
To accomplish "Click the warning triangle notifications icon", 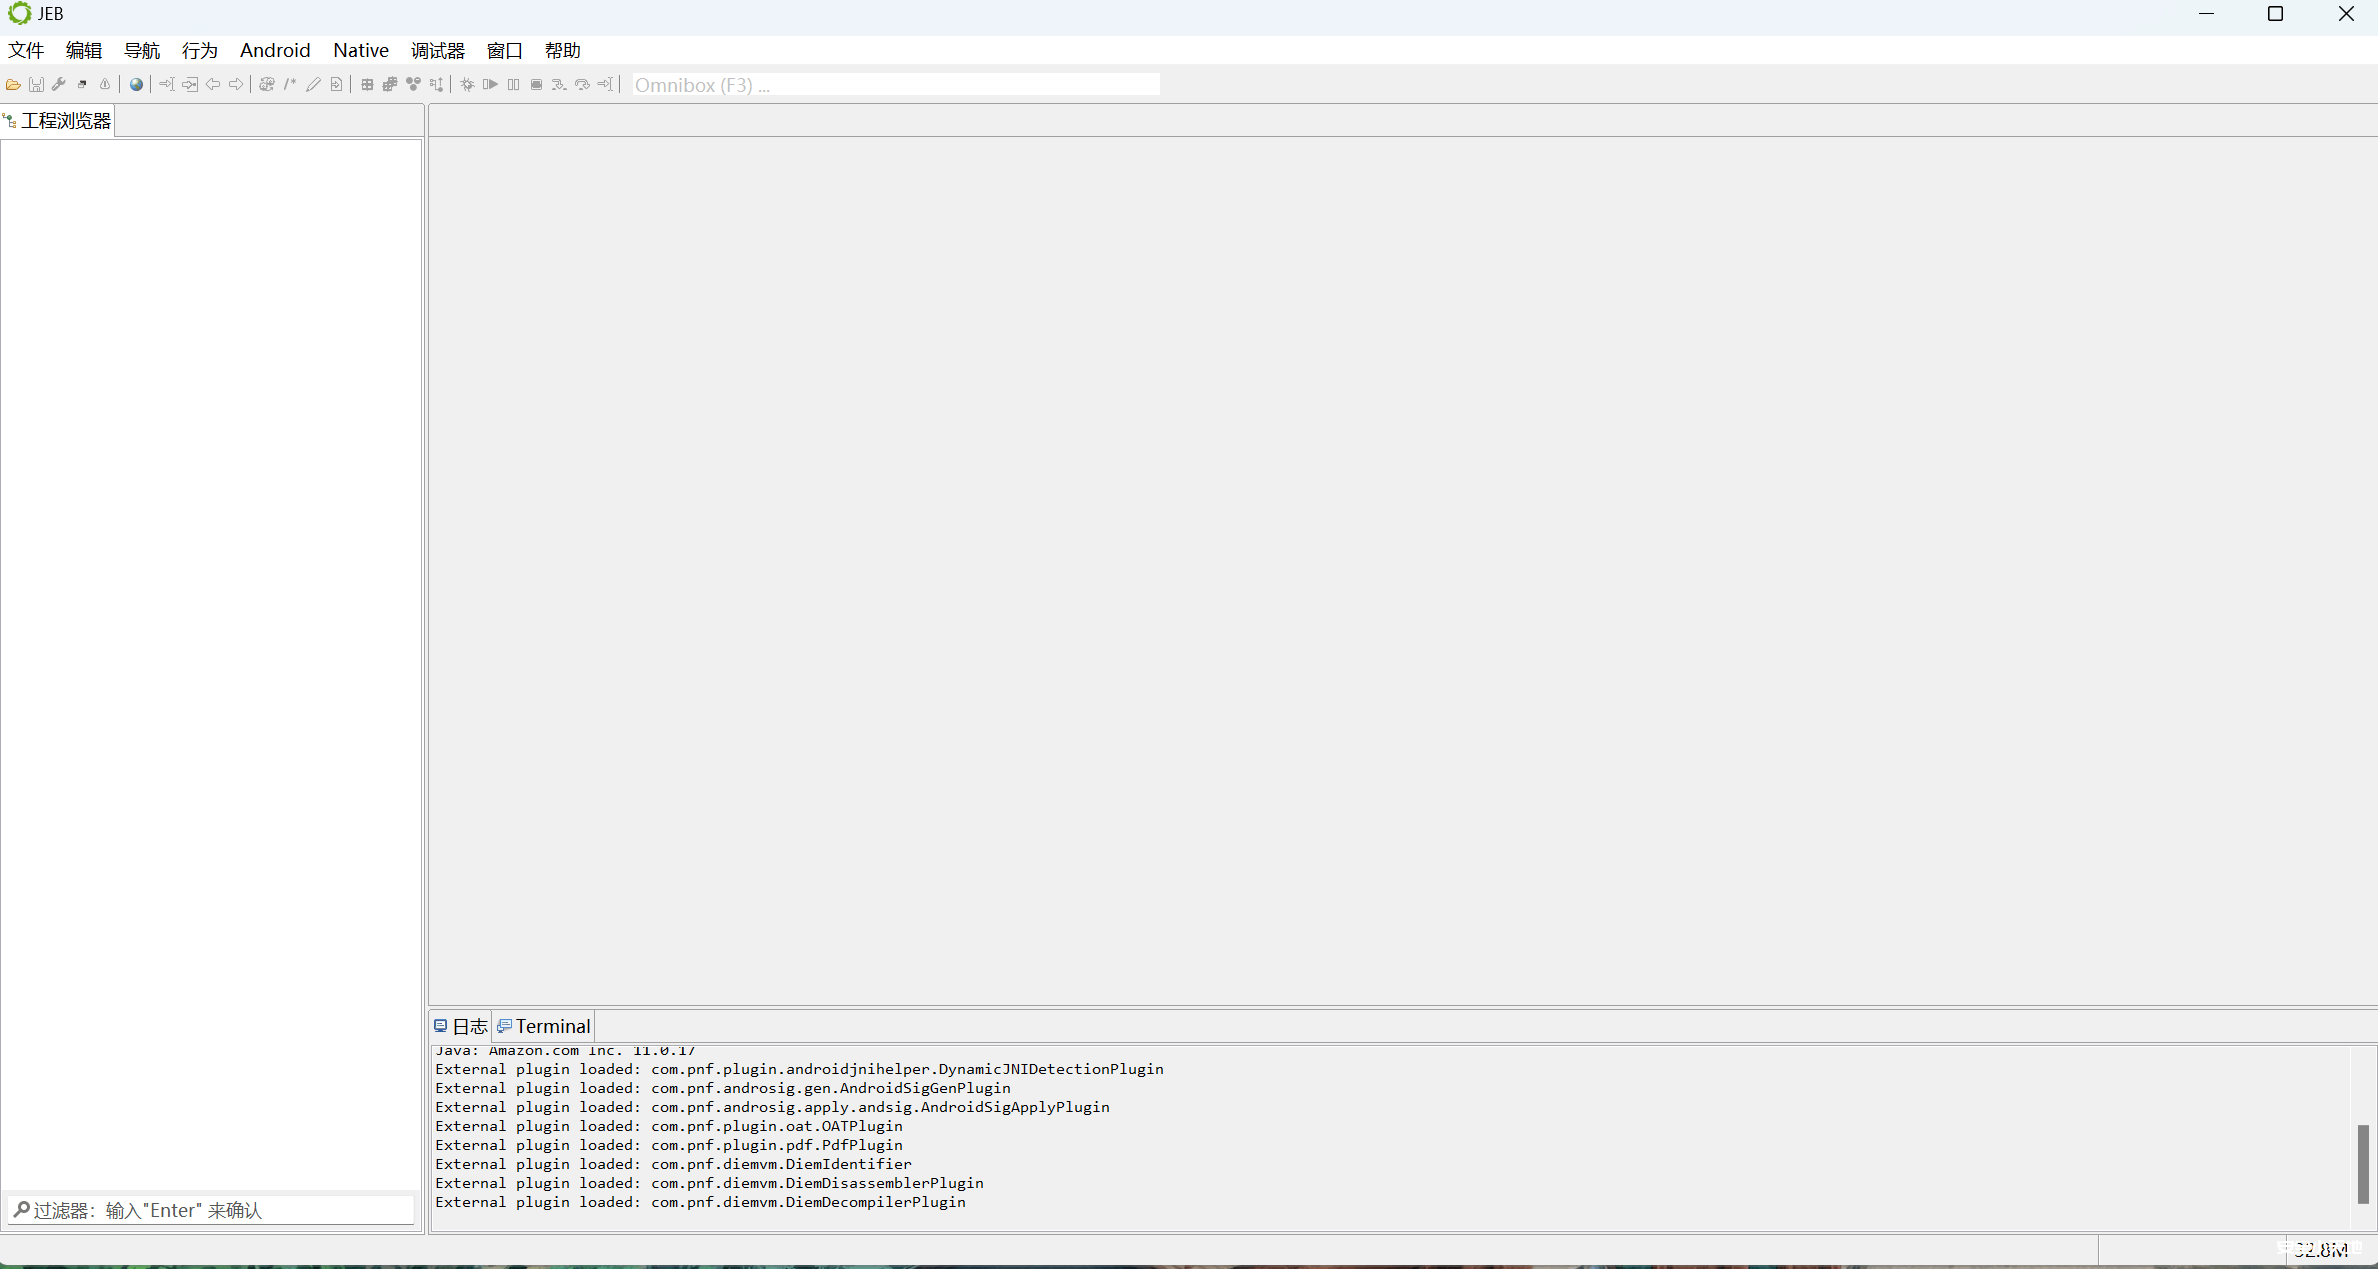I will click(105, 85).
